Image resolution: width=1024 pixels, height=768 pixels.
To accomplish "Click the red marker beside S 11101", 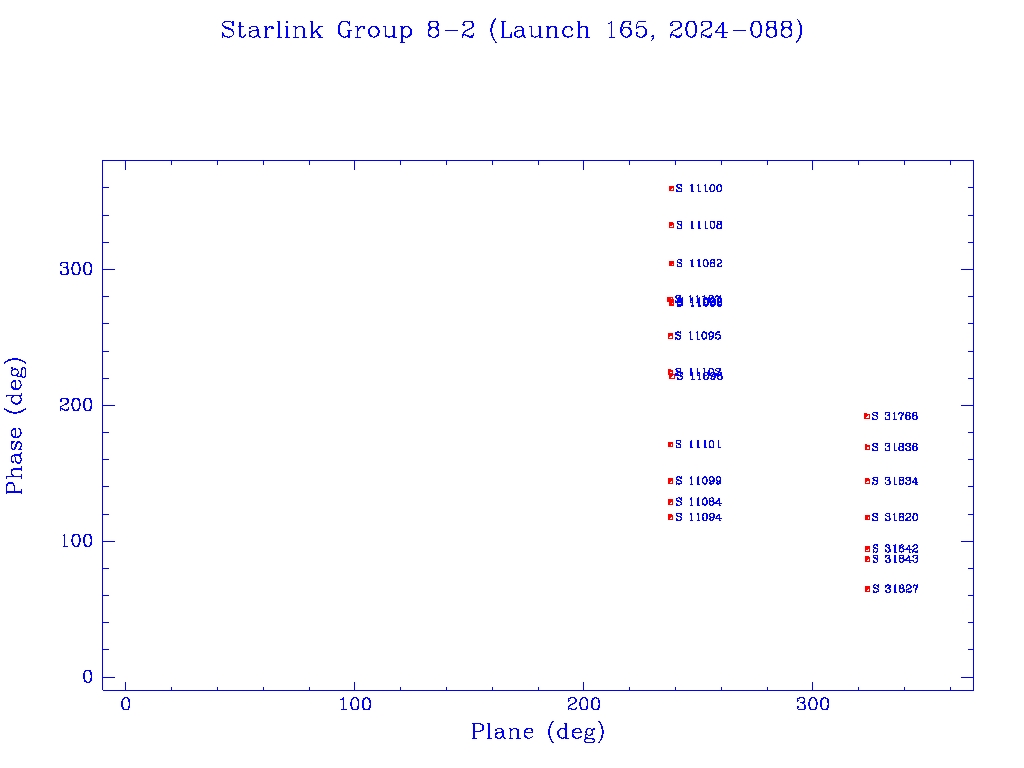I will tap(671, 445).
